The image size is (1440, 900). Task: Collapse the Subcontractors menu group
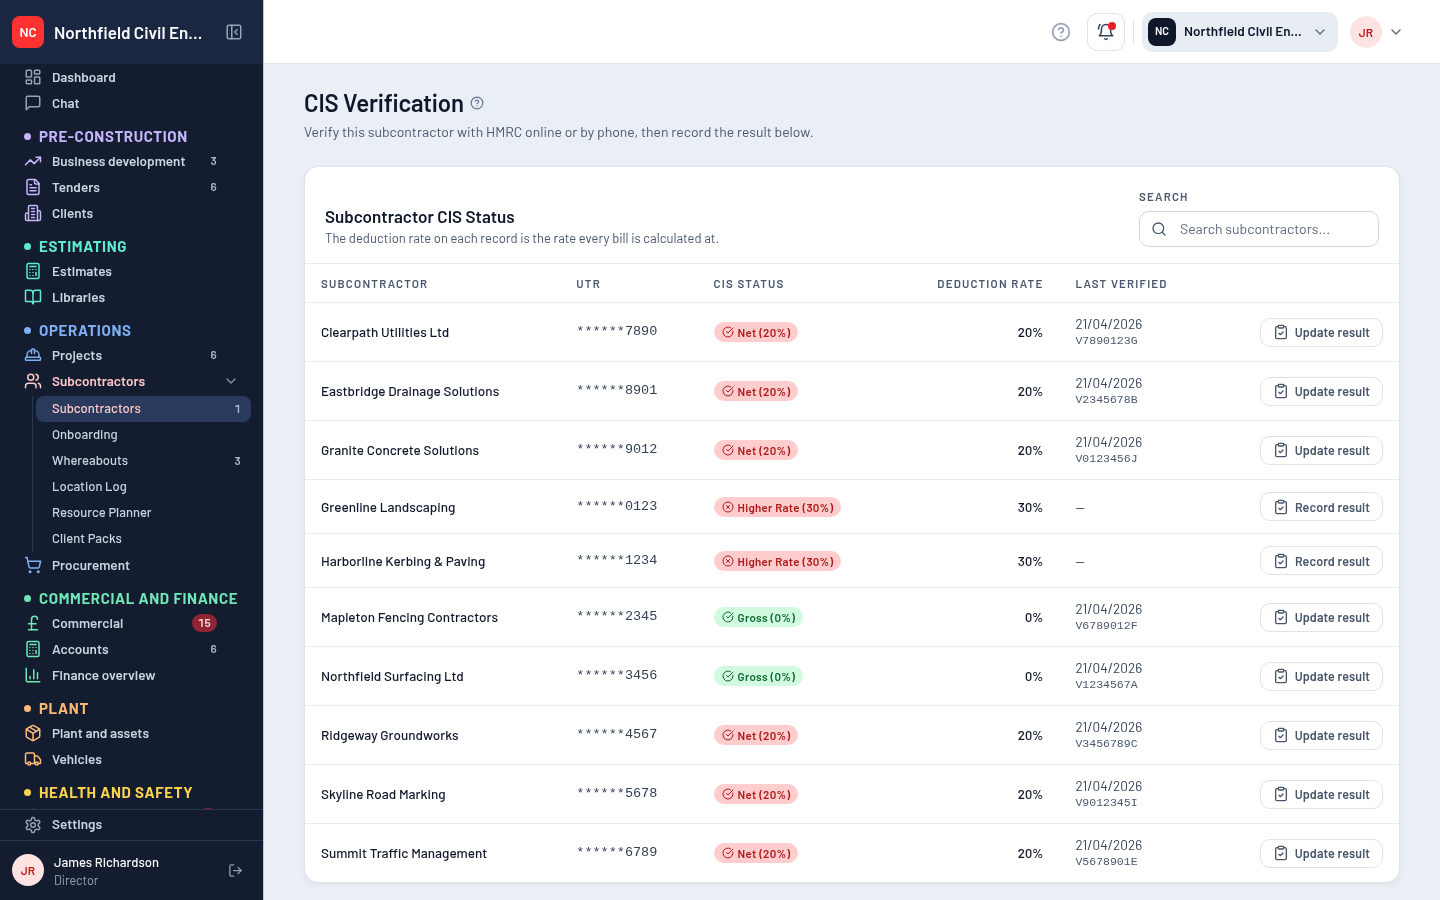pyautogui.click(x=231, y=381)
